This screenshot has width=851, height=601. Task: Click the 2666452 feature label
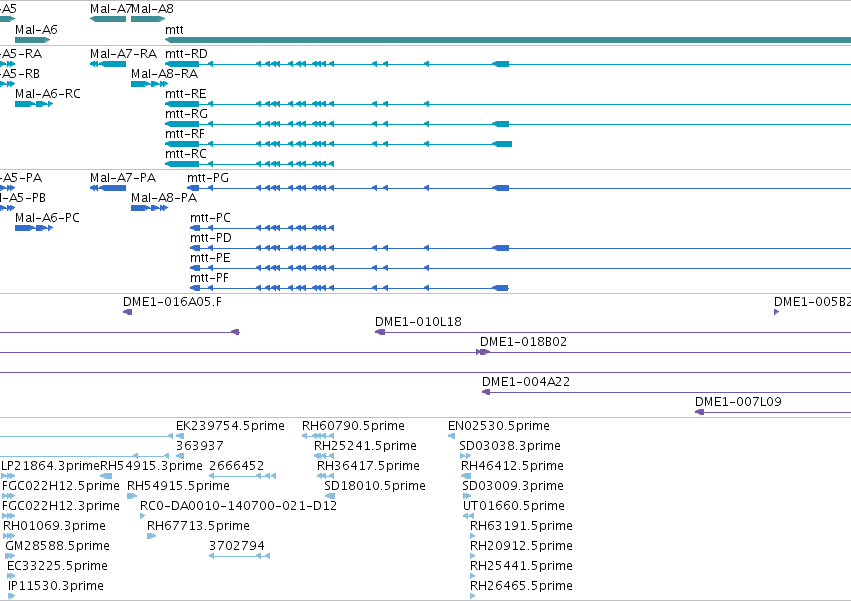[237, 466]
